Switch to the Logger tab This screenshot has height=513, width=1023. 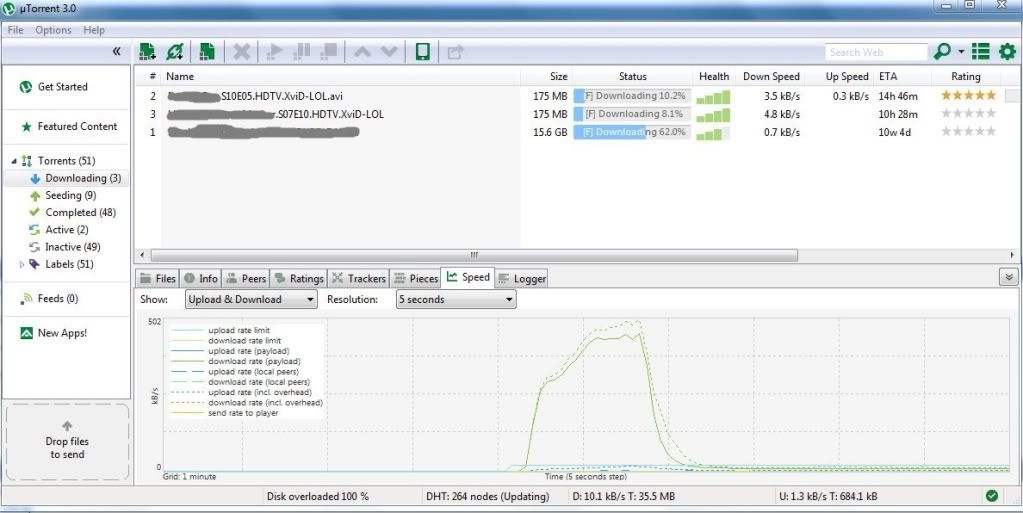521,278
